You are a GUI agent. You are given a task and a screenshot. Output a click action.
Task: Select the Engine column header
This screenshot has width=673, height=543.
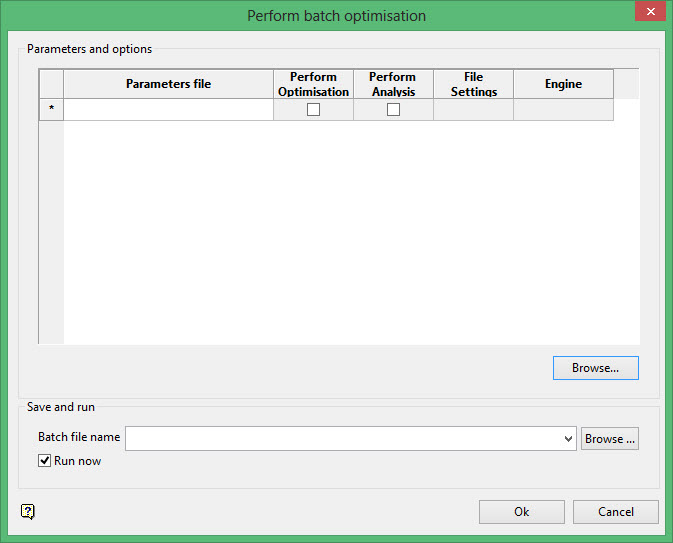(563, 84)
